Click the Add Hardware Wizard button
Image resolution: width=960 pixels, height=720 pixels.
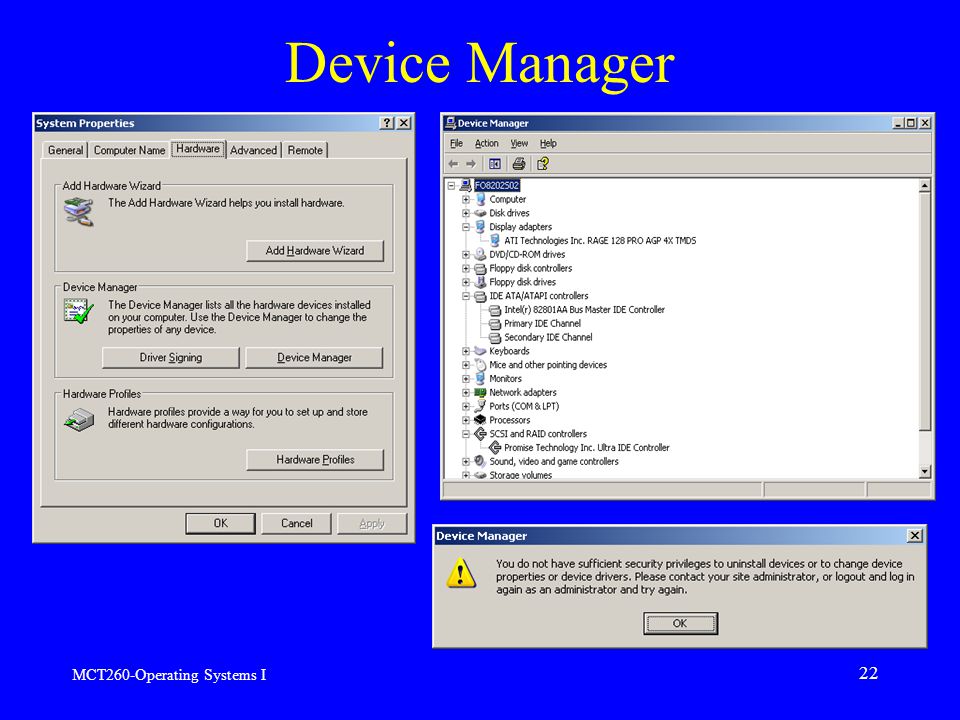point(315,250)
